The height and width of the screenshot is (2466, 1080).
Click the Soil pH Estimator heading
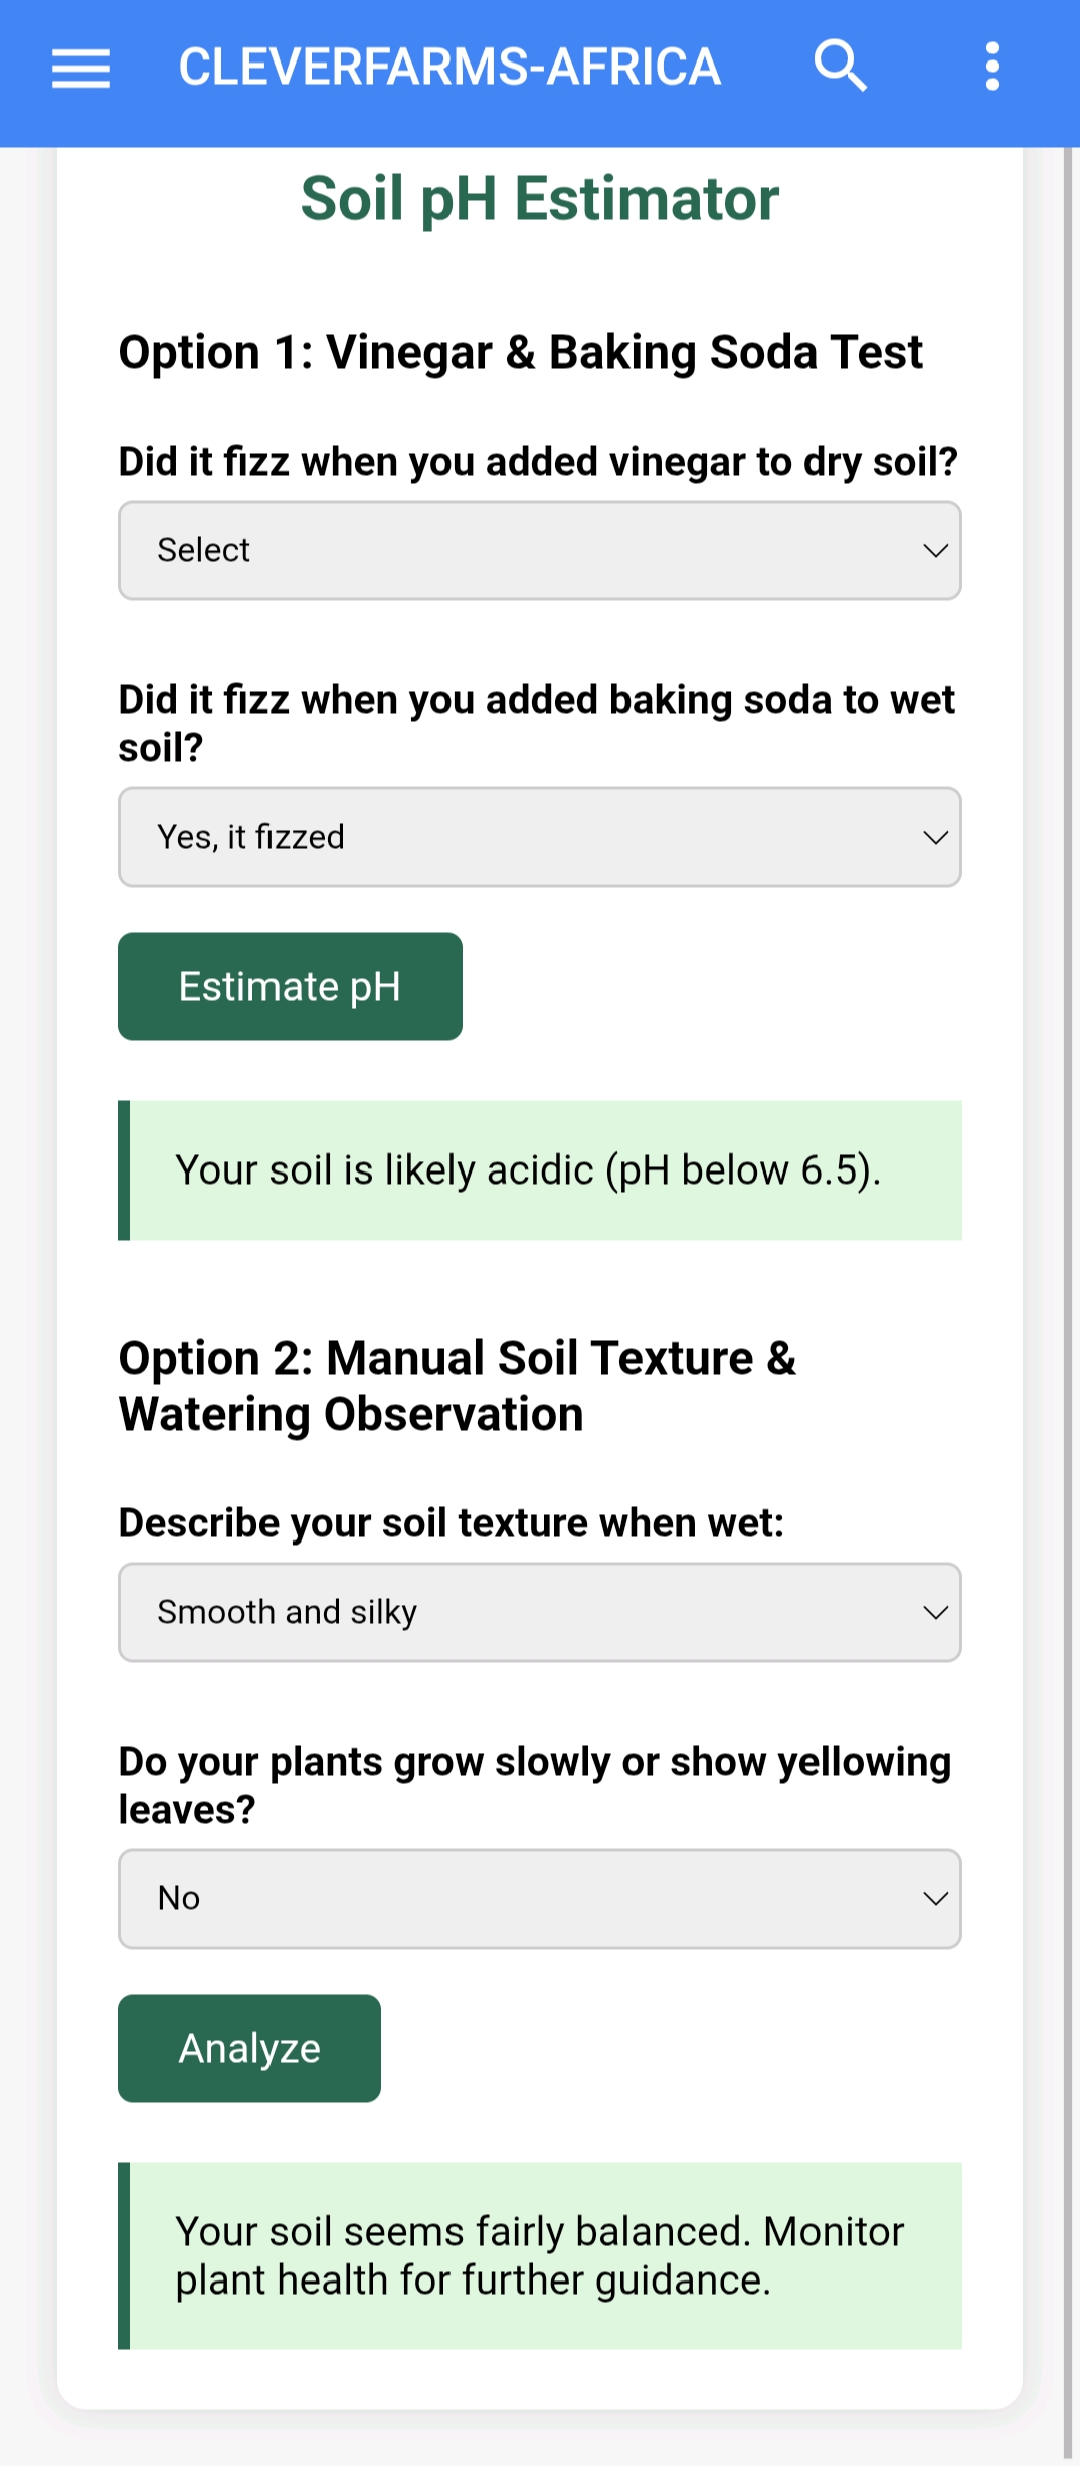pyautogui.click(x=540, y=197)
